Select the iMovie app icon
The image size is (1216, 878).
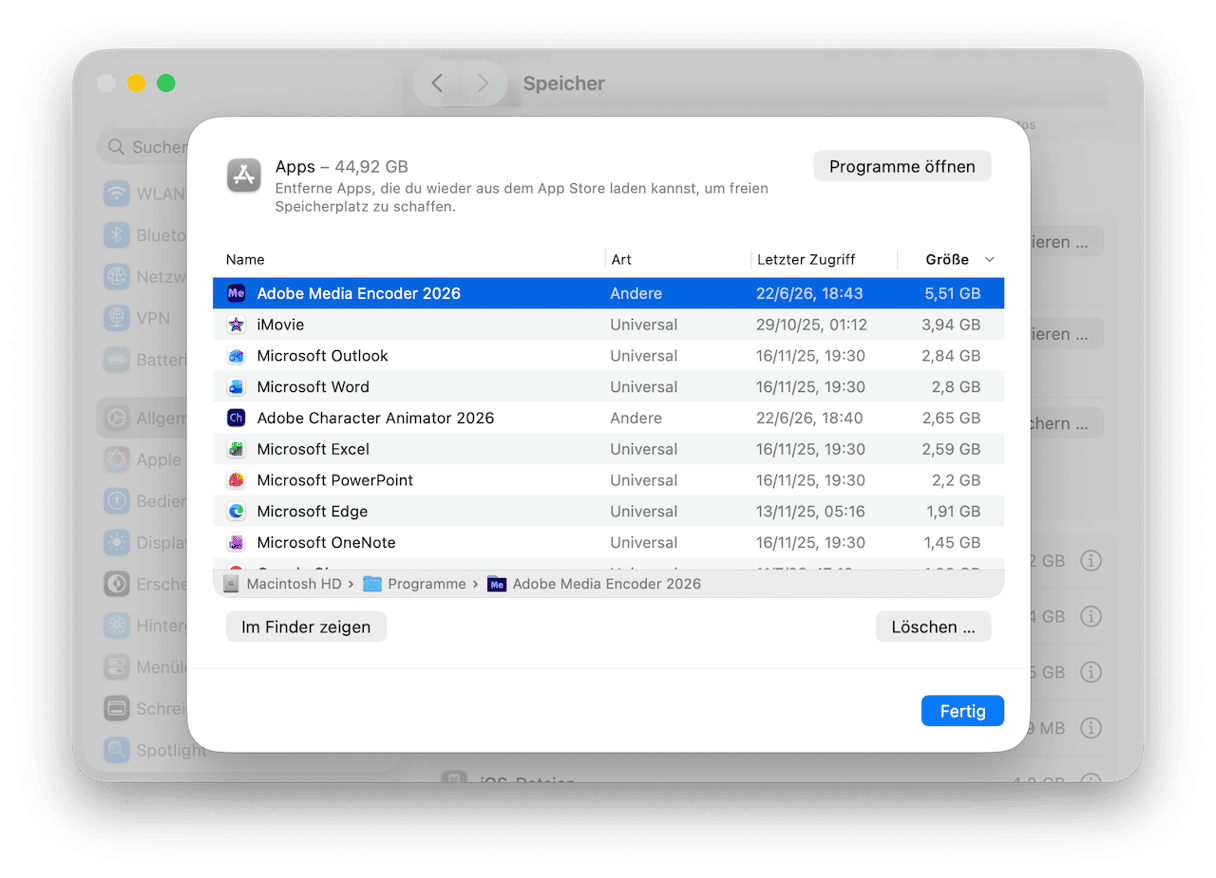[236, 325]
